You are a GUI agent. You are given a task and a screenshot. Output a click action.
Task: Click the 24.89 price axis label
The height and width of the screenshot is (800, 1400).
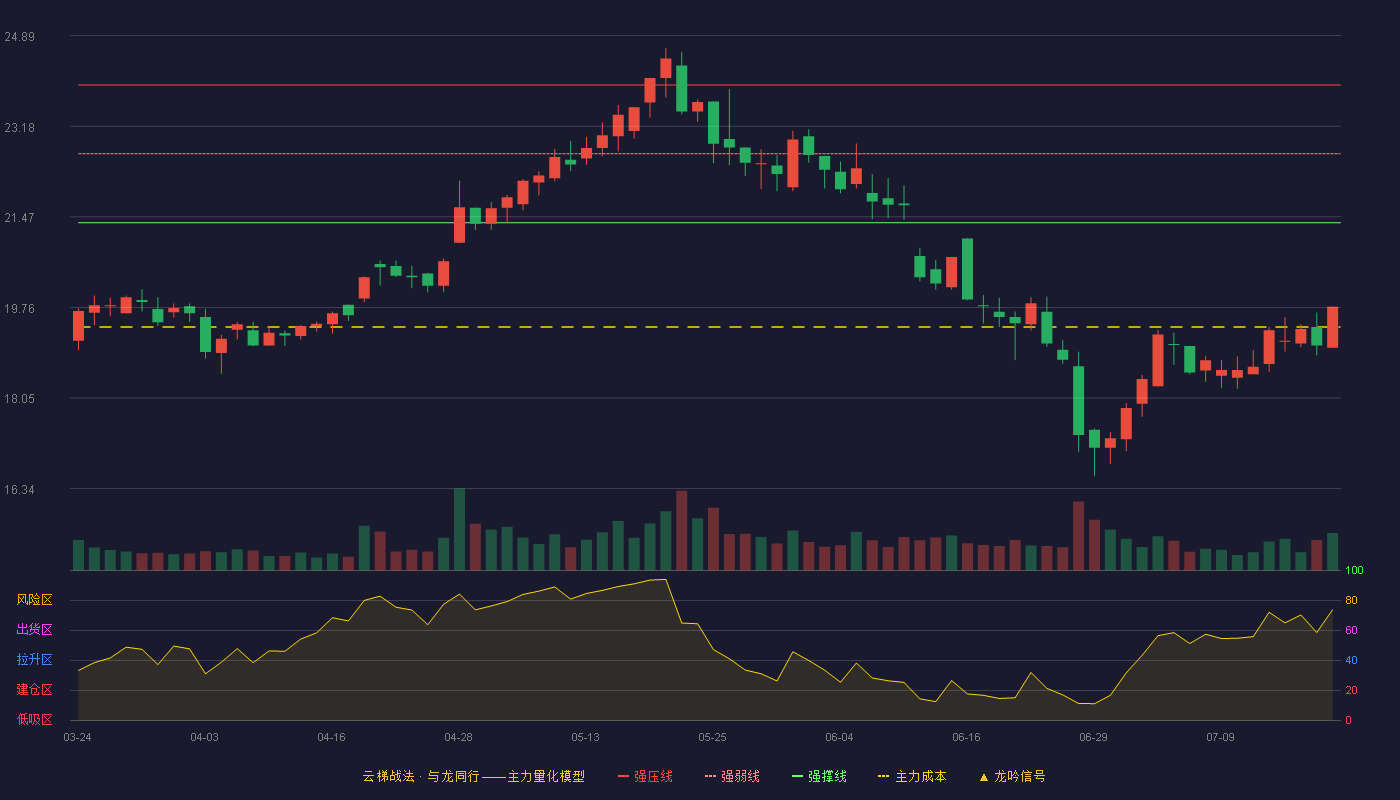19,37
